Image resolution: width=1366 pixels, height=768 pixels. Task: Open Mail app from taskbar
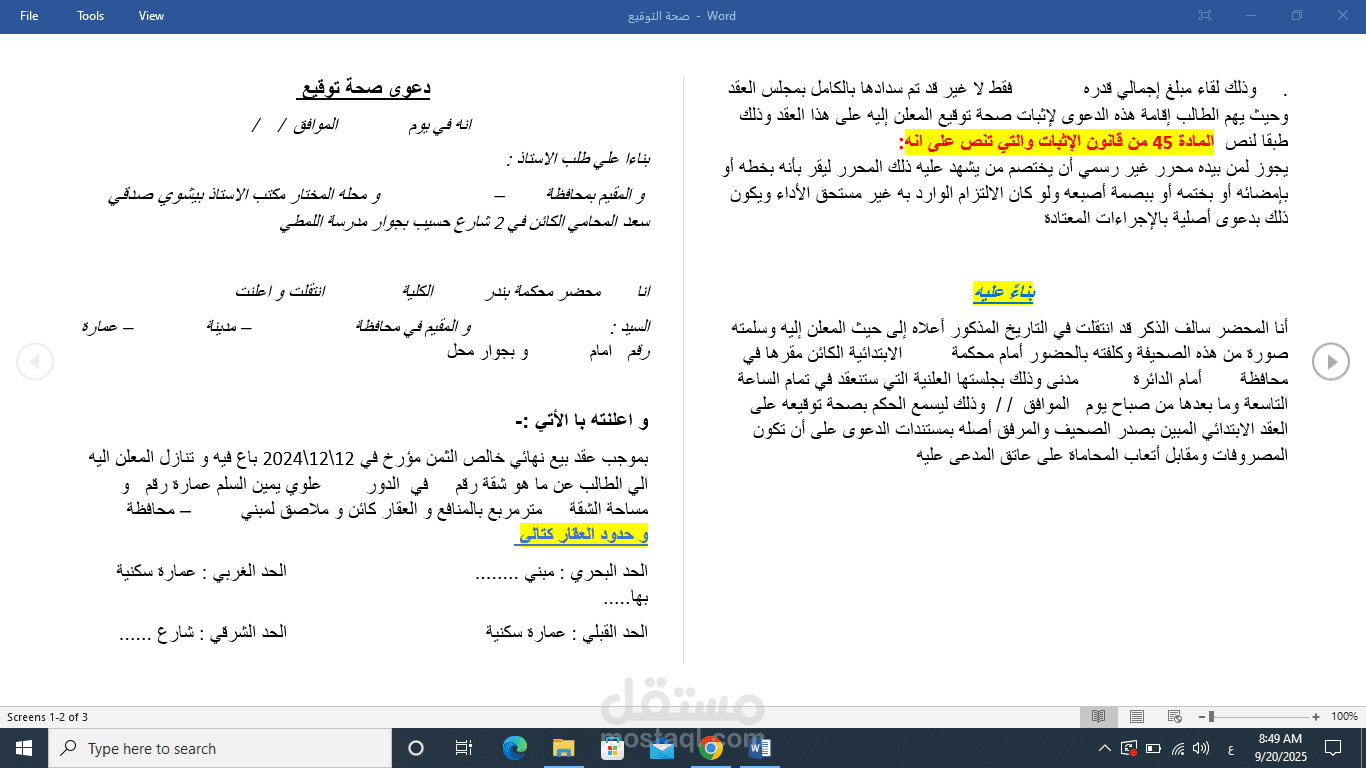point(661,748)
